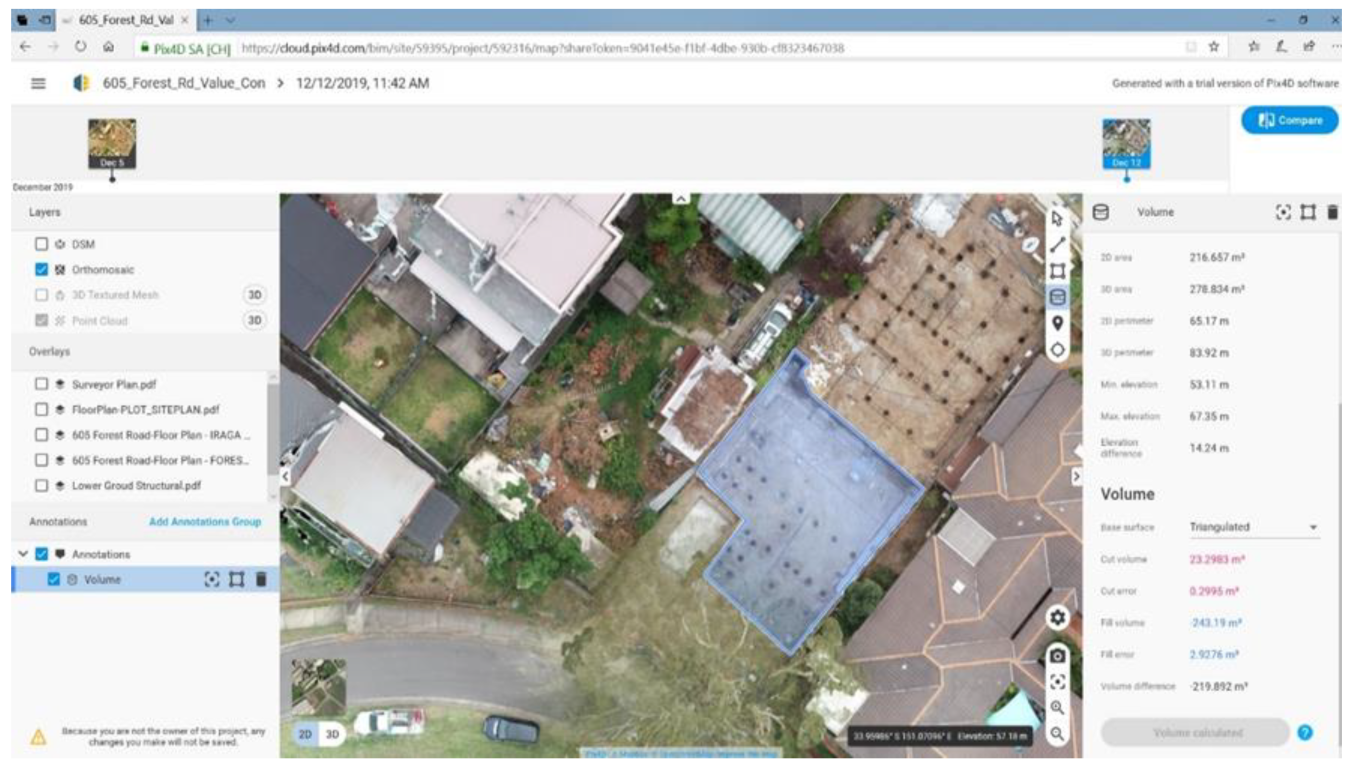Select the location marker pin tool
1360x768 pixels.
tap(1057, 323)
